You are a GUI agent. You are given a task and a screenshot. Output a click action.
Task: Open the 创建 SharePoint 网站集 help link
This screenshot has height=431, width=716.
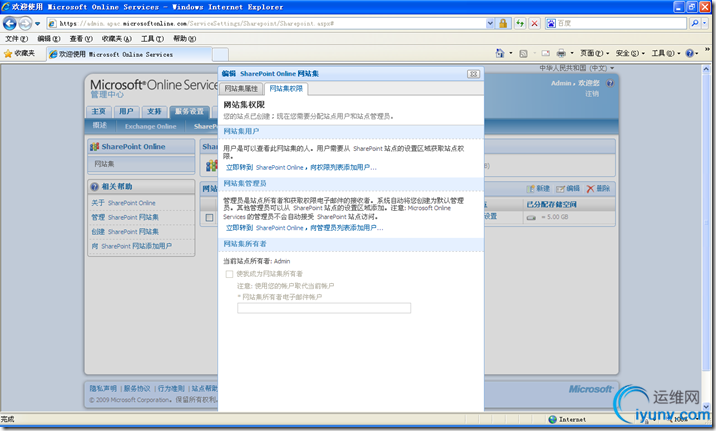[125, 231]
